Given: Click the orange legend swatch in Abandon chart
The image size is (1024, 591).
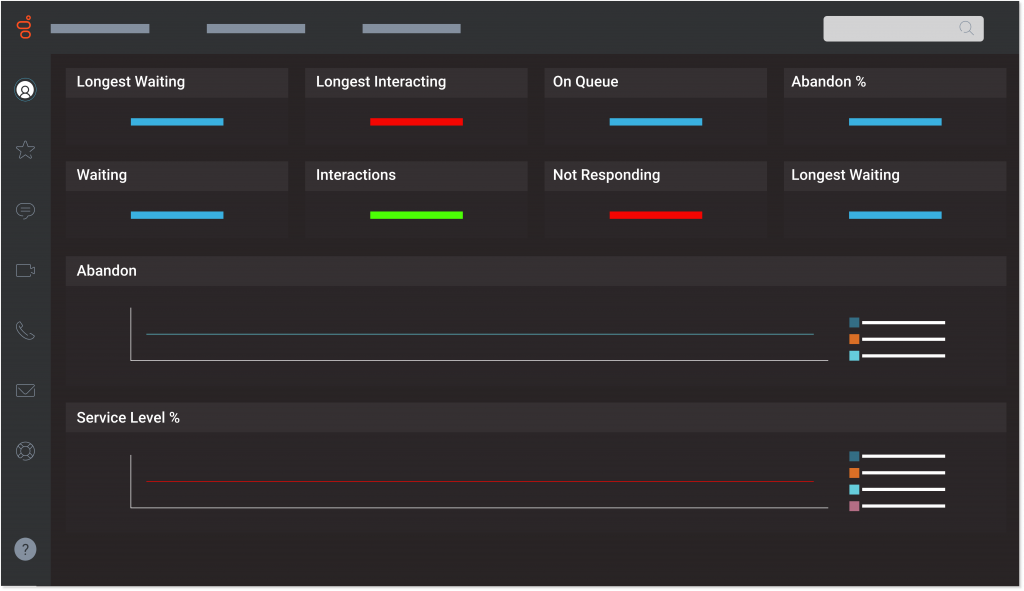Looking at the screenshot, I should tap(854, 339).
